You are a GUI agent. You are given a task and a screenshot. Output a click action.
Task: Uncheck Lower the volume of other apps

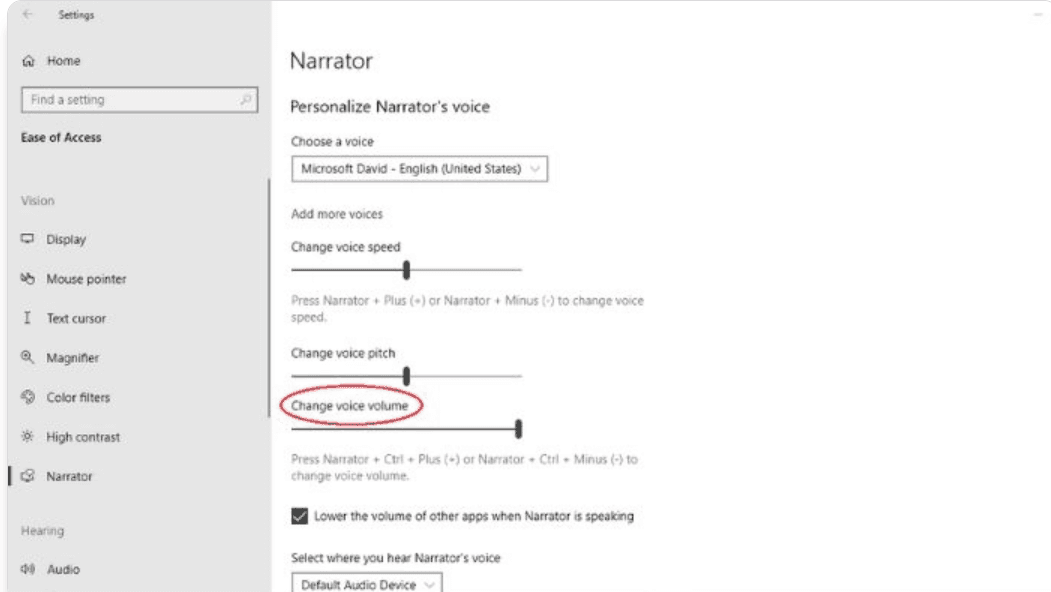pyautogui.click(x=300, y=516)
